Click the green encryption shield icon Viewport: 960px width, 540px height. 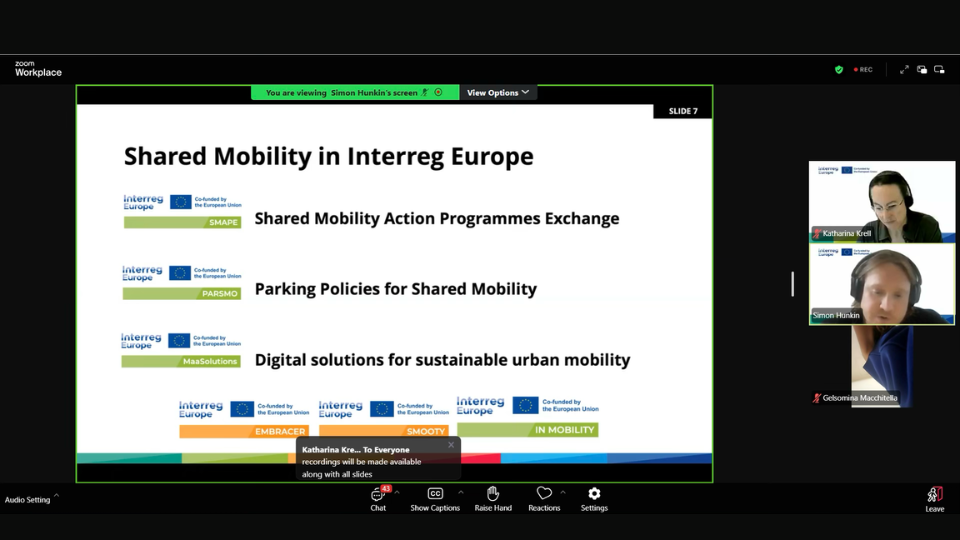(x=839, y=70)
